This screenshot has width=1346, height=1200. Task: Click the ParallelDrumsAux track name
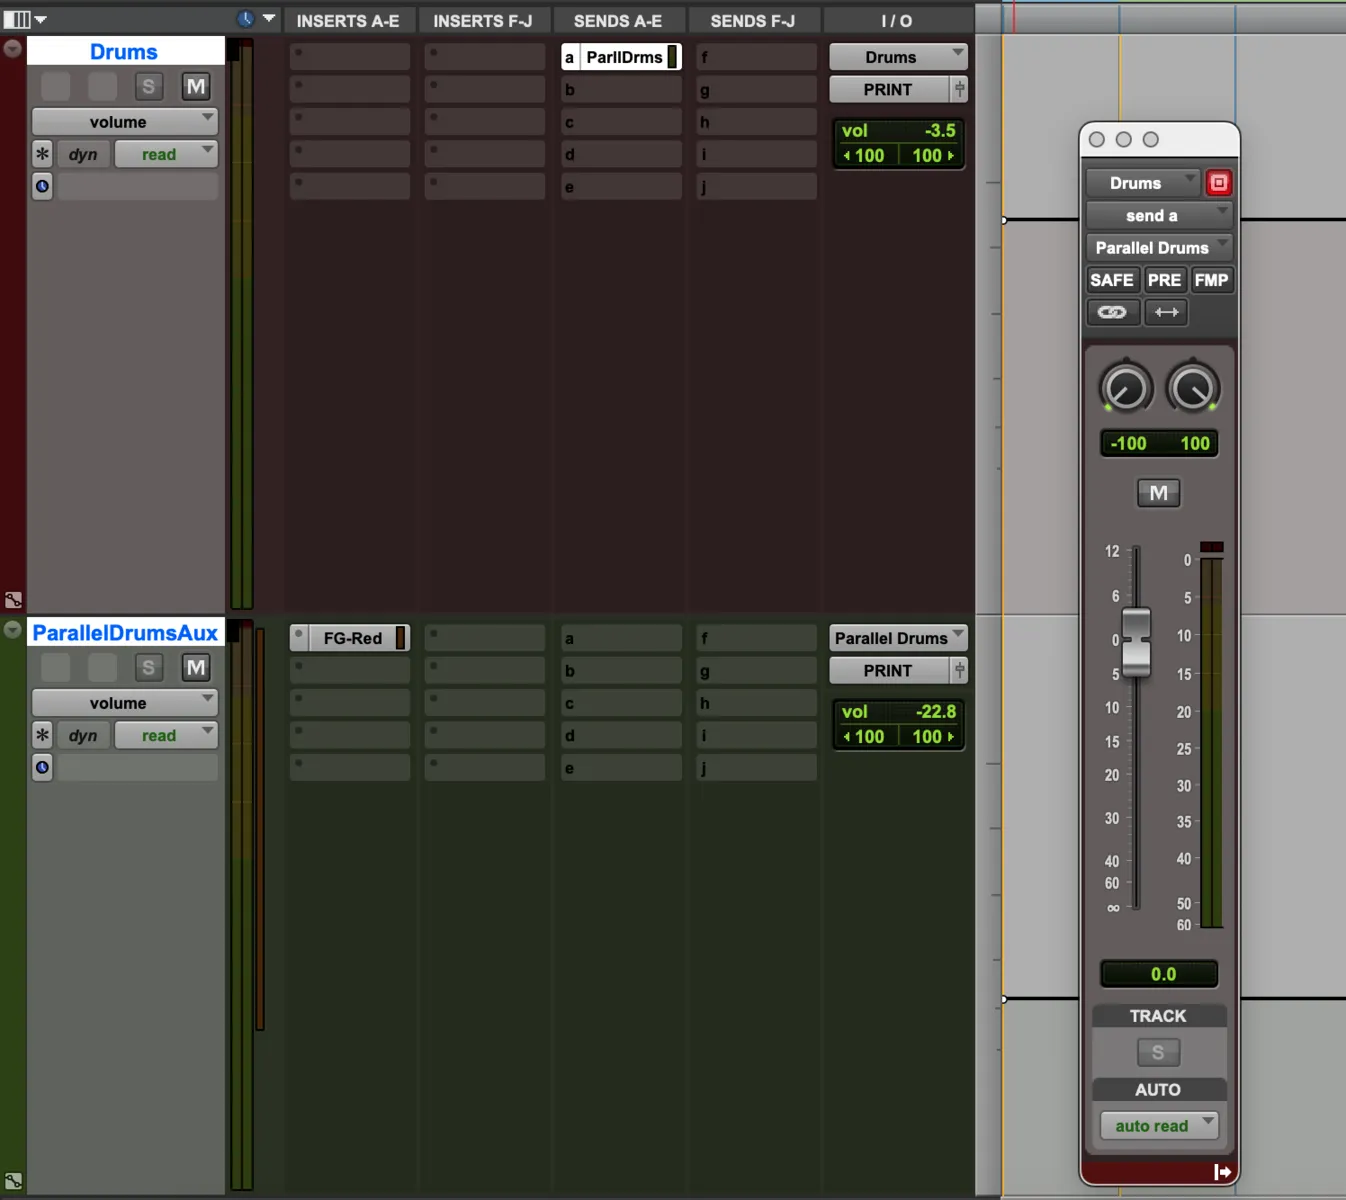pos(125,632)
